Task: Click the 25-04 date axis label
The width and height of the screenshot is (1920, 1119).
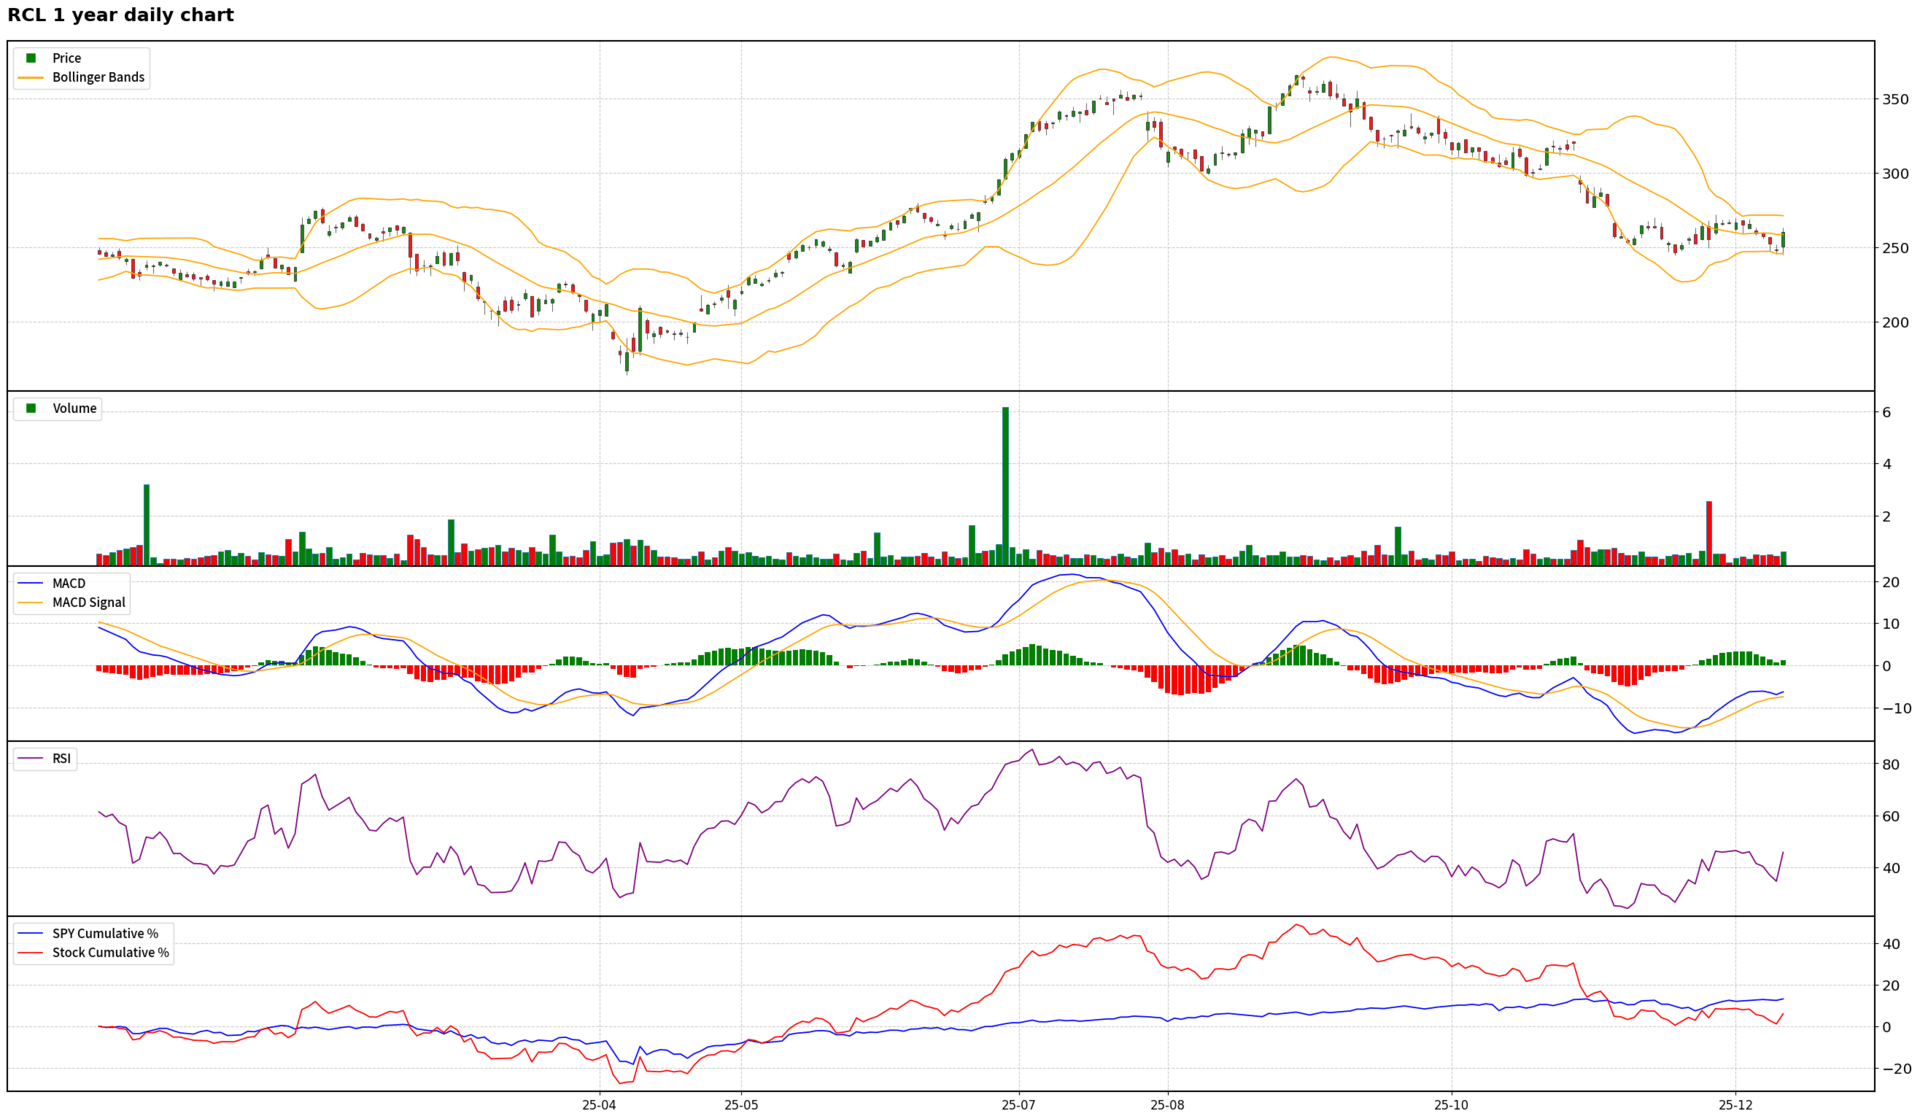Action: 599,1105
